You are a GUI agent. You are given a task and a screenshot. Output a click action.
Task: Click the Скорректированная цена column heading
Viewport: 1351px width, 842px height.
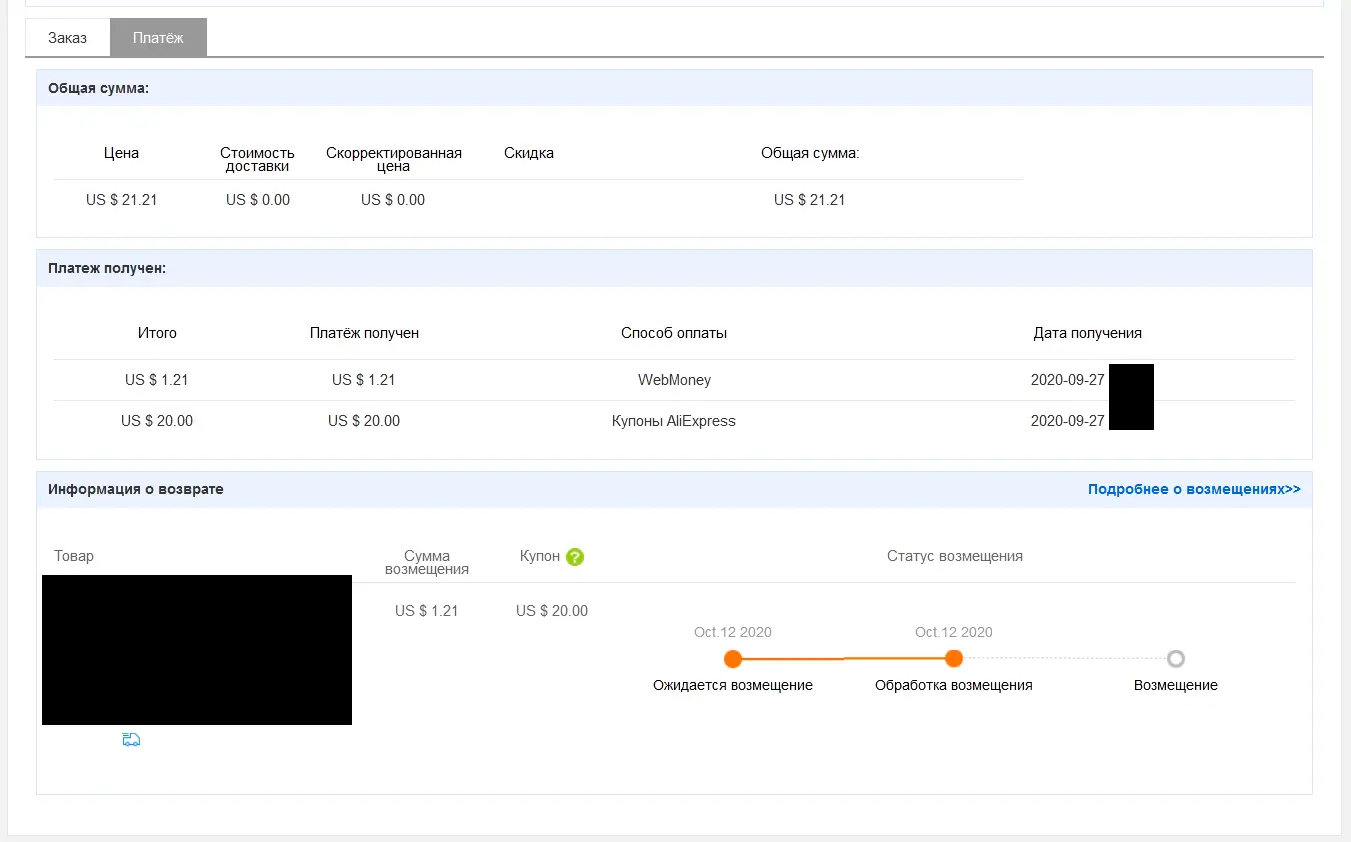pos(394,159)
